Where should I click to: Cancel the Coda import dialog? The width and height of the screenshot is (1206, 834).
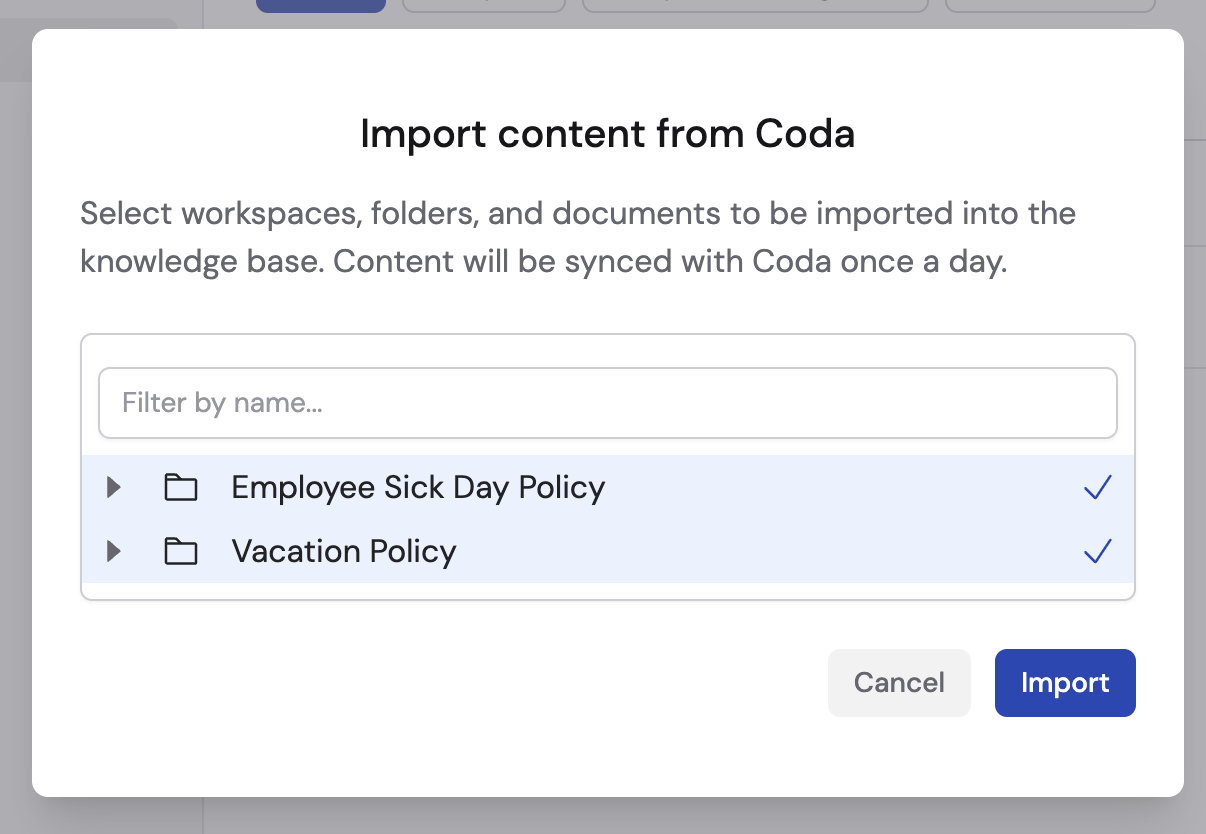point(898,682)
